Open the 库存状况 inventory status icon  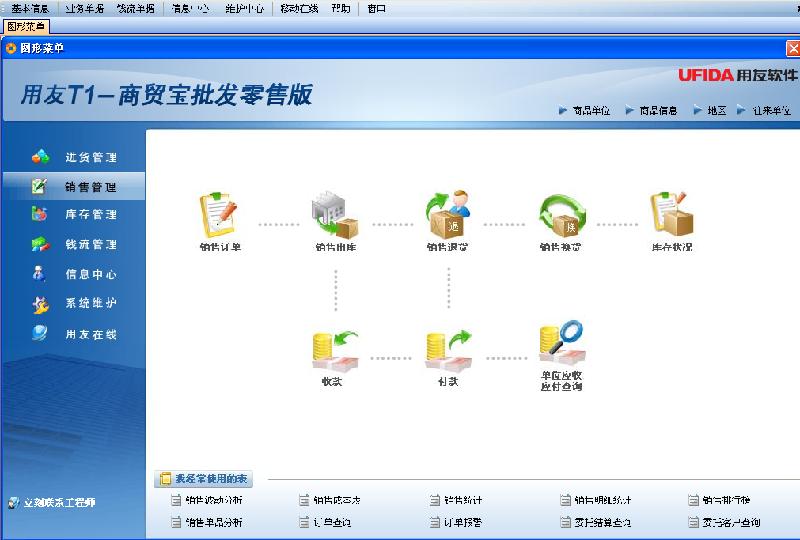(672, 215)
